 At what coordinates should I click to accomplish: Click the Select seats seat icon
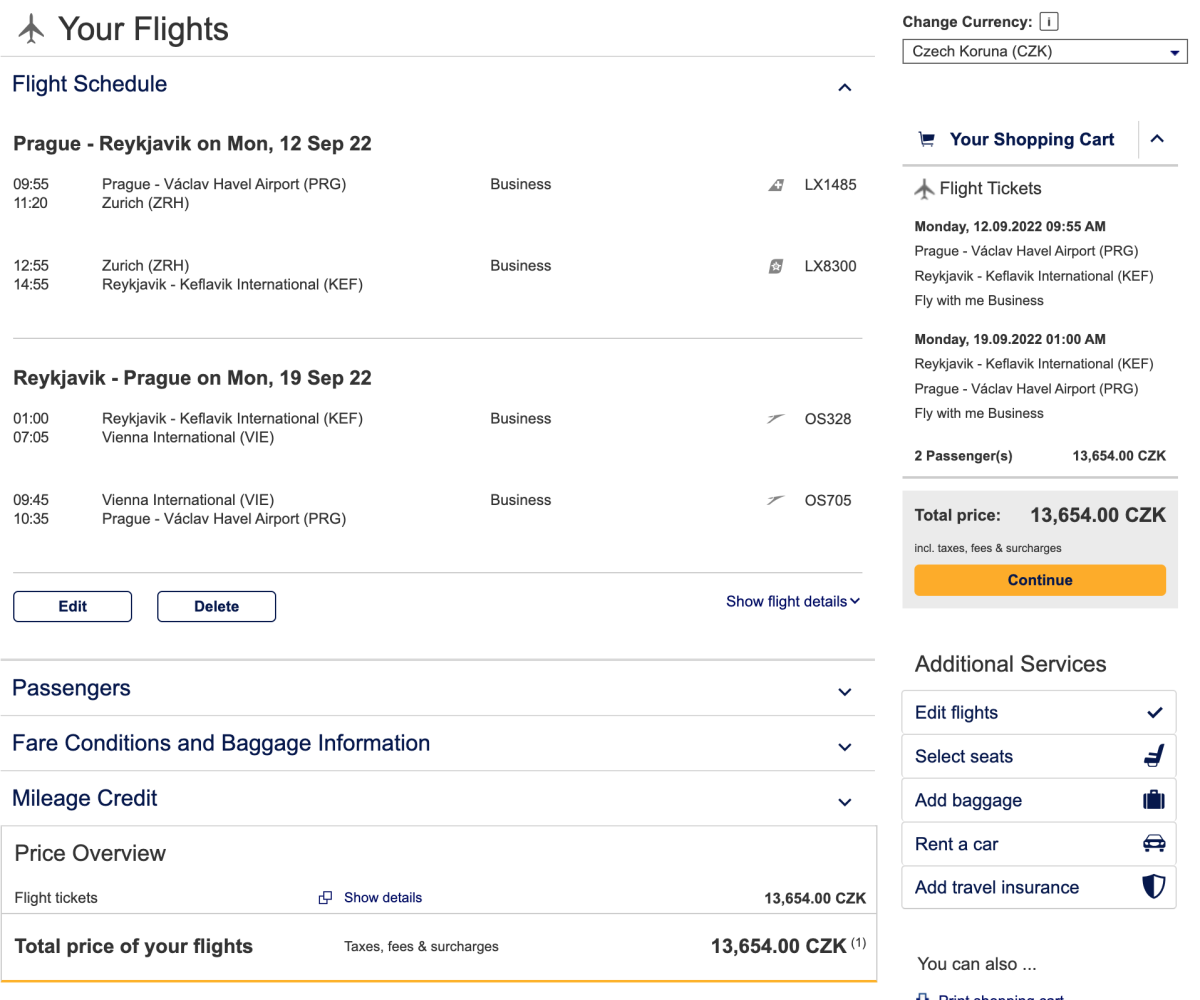pos(1154,757)
